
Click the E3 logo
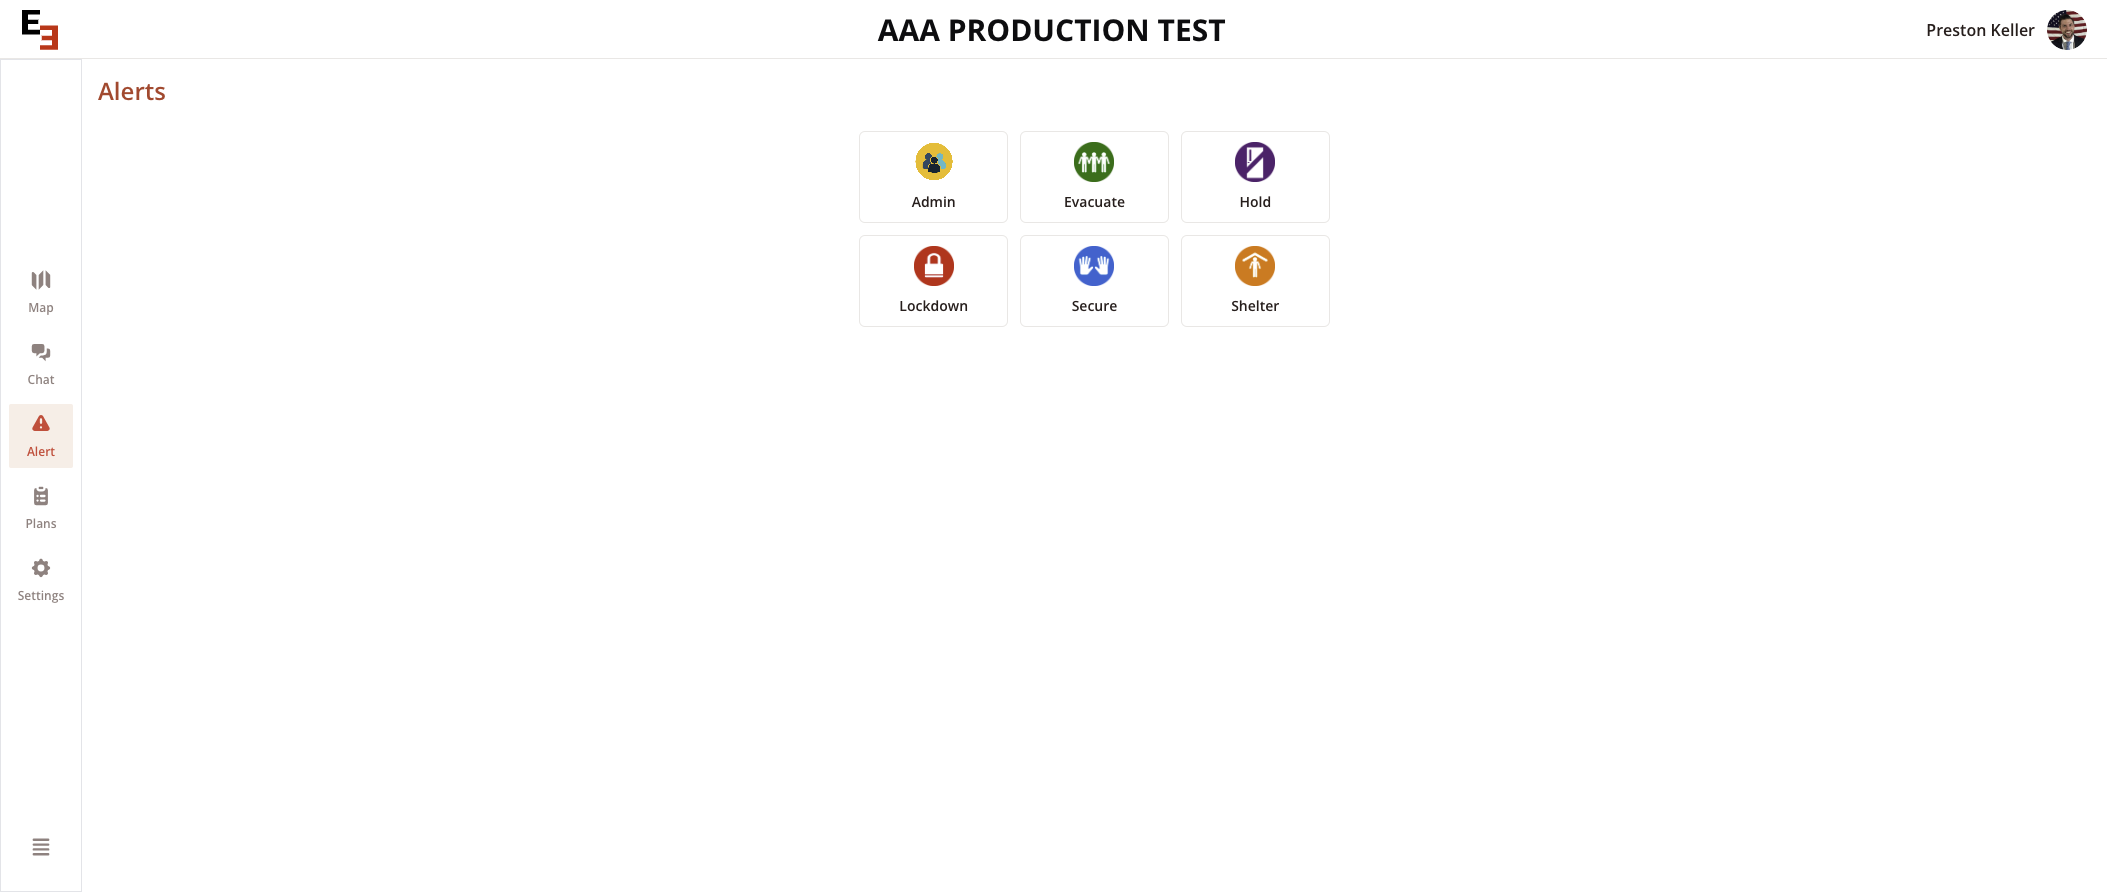pos(40,30)
